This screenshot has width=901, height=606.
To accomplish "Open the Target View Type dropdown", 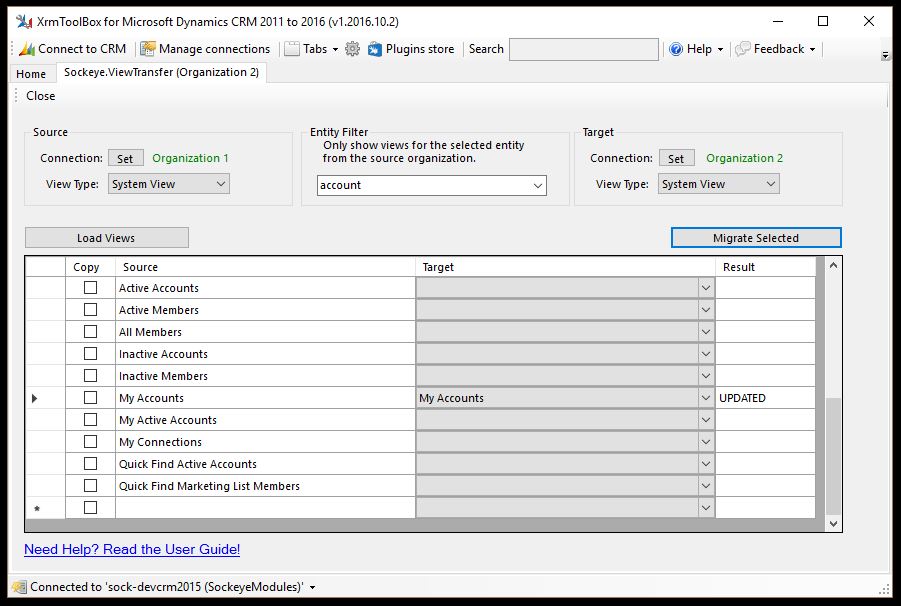I will (x=719, y=184).
